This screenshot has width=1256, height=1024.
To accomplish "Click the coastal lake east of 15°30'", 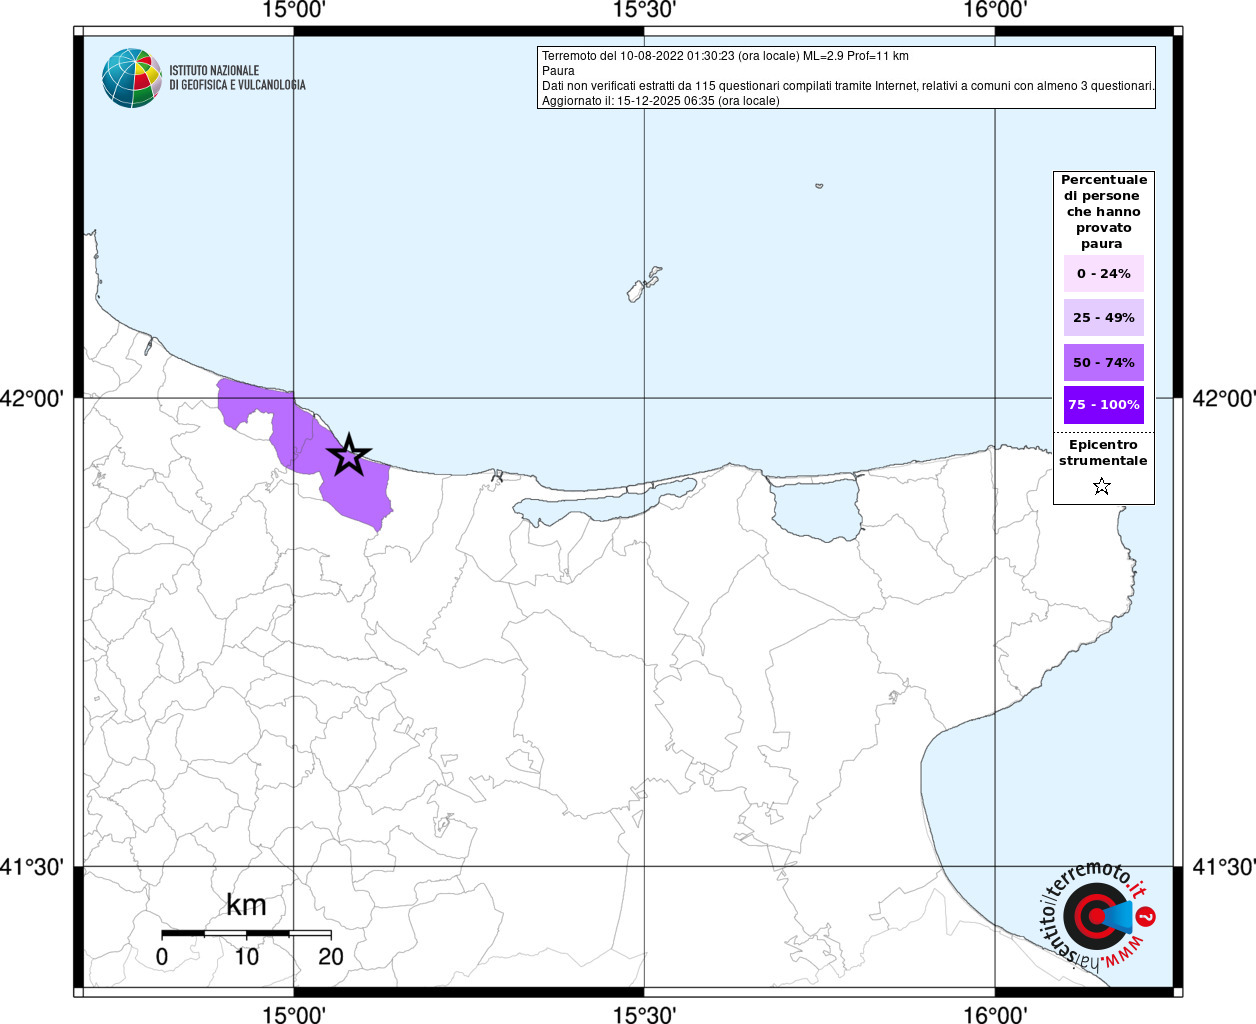I will 816,509.
